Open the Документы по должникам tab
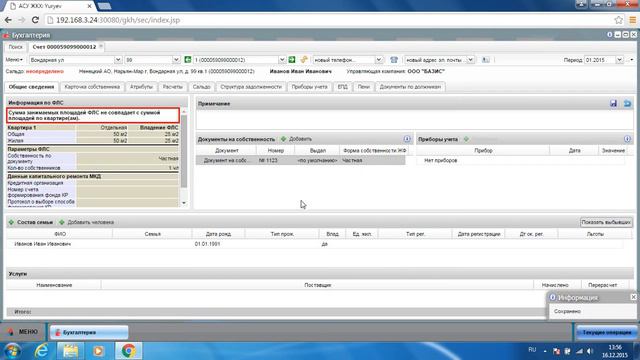The width and height of the screenshot is (640, 360). click(x=410, y=87)
